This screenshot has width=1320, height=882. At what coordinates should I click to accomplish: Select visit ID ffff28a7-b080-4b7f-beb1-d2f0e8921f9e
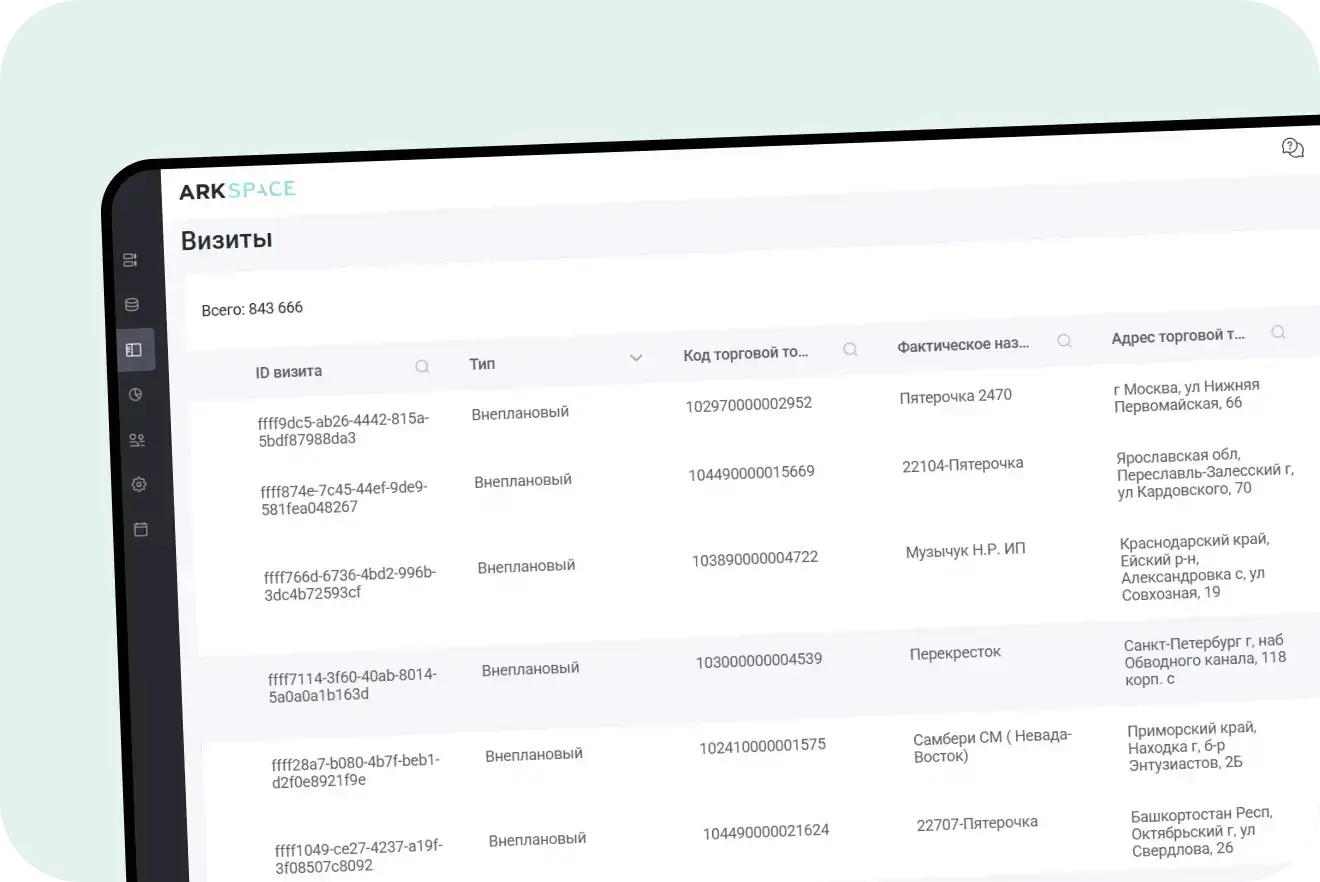point(355,770)
